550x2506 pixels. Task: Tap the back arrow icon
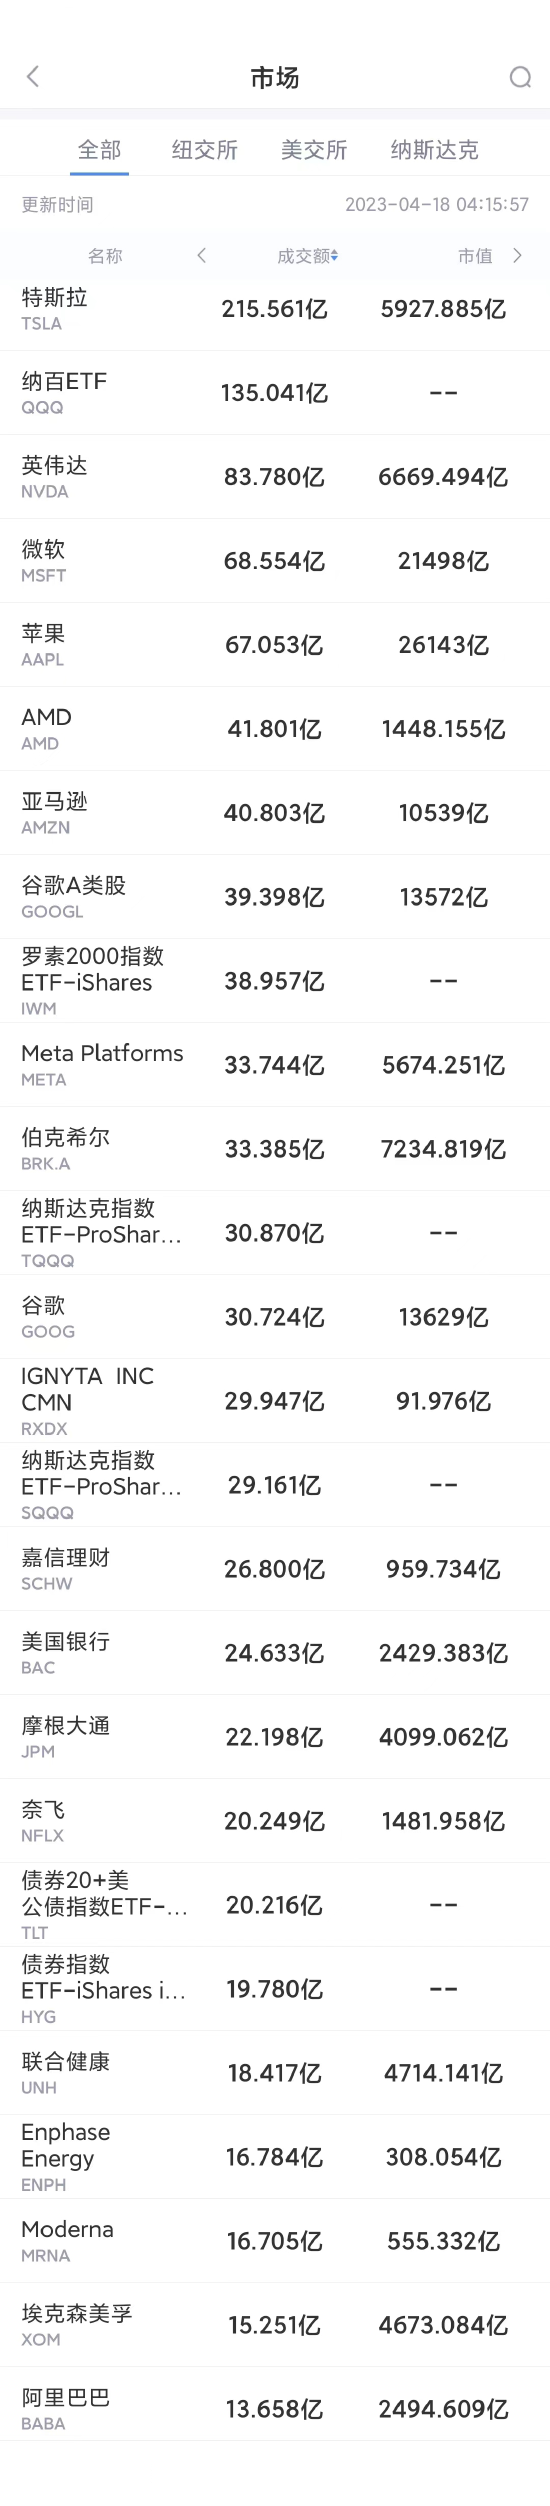point(33,77)
